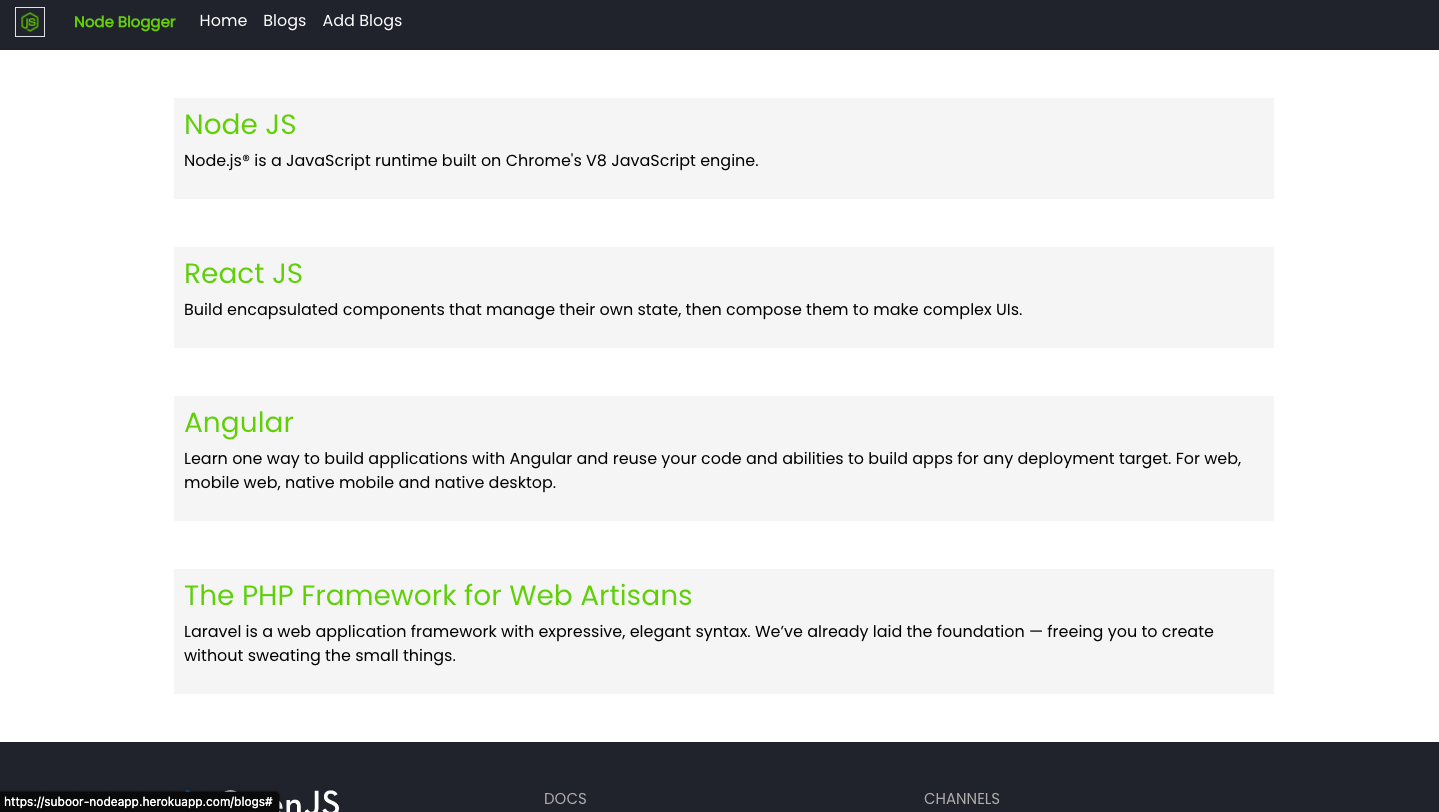
Task: Click the 'Learn one way to build applications' text
Action: [713, 470]
